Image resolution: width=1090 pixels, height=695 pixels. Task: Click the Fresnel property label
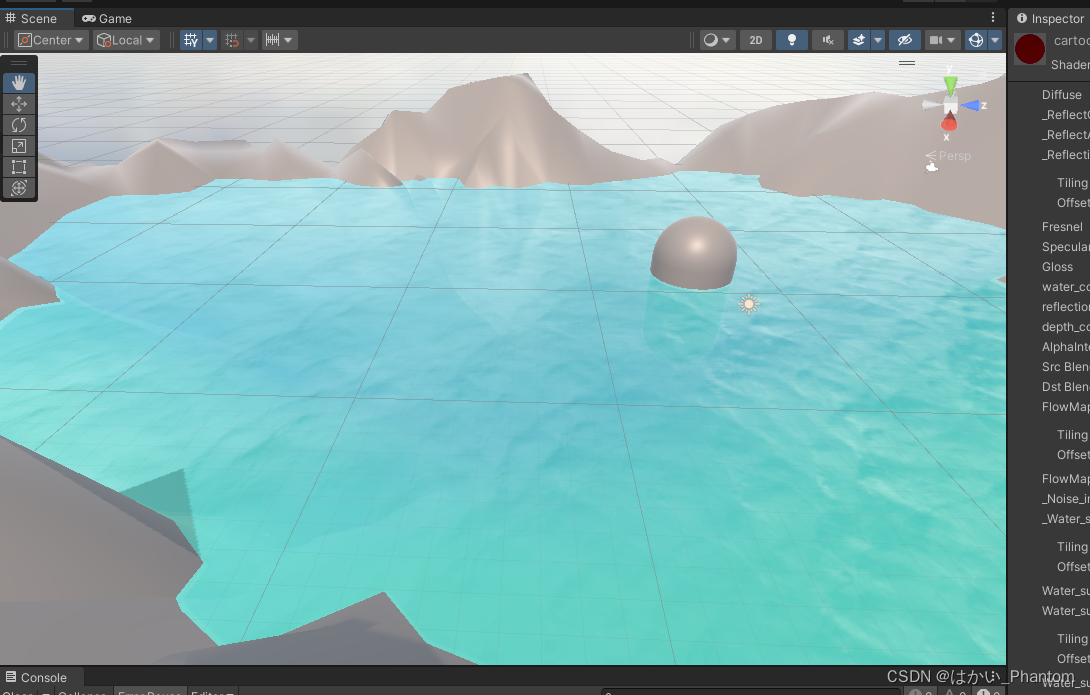1061,227
